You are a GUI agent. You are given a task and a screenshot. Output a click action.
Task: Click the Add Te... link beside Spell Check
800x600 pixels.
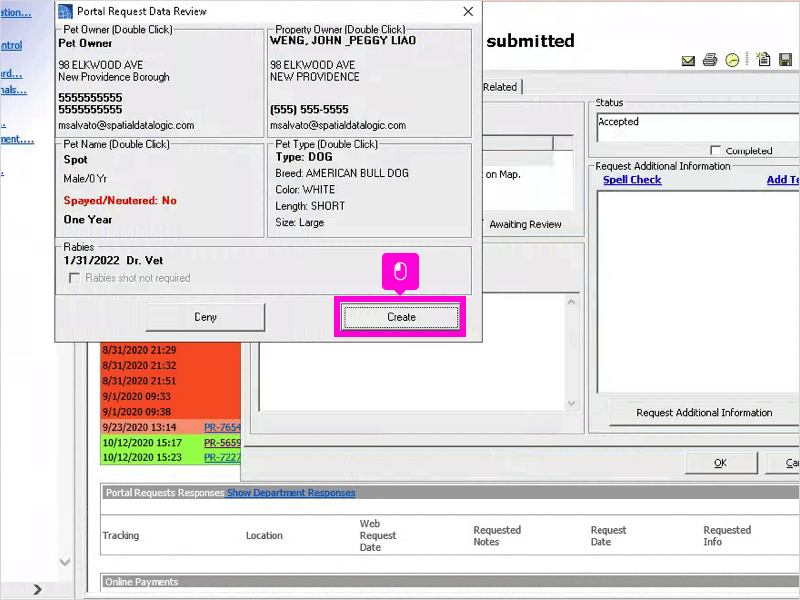pyautogui.click(x=783, y=180)
